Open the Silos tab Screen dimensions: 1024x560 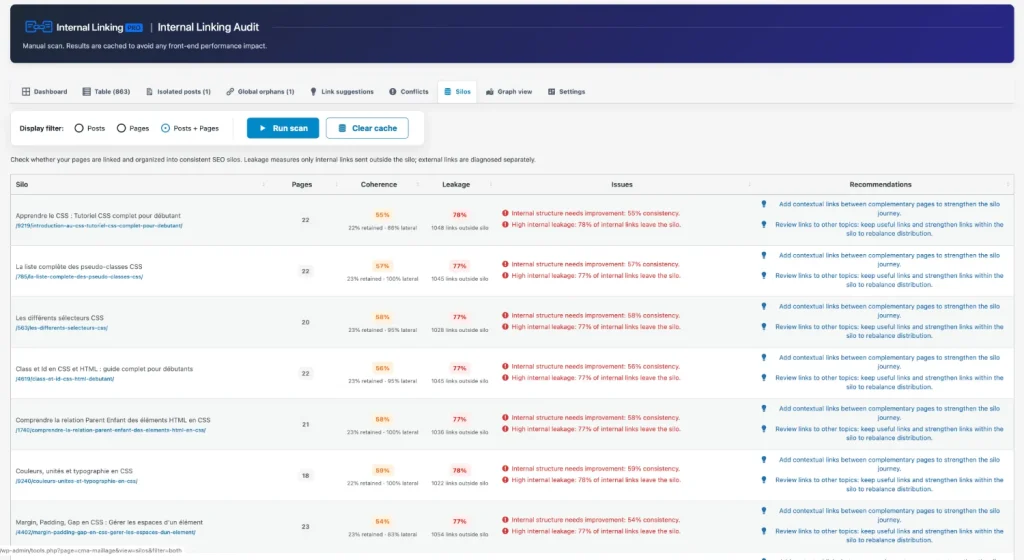tap(457, 92)
